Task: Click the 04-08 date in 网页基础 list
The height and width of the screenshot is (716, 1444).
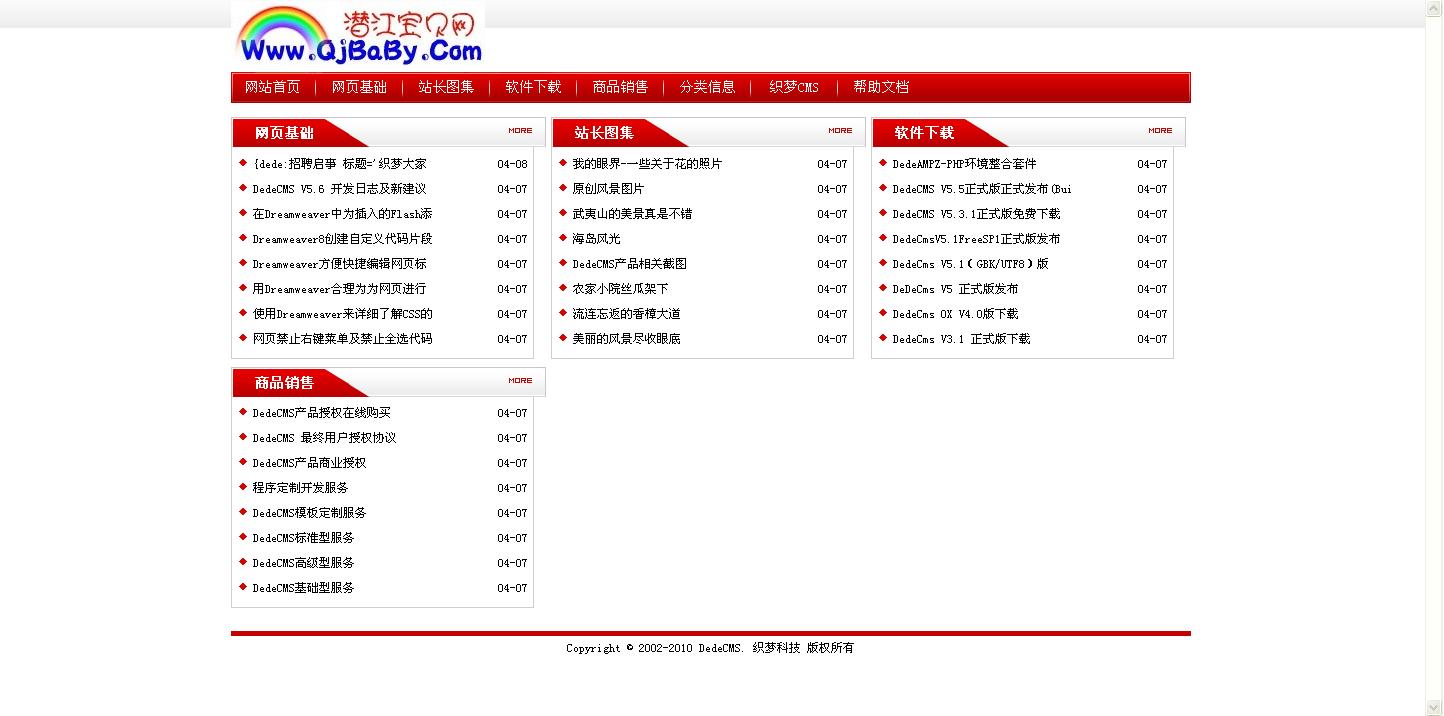Action: click(x=512, y=164)
